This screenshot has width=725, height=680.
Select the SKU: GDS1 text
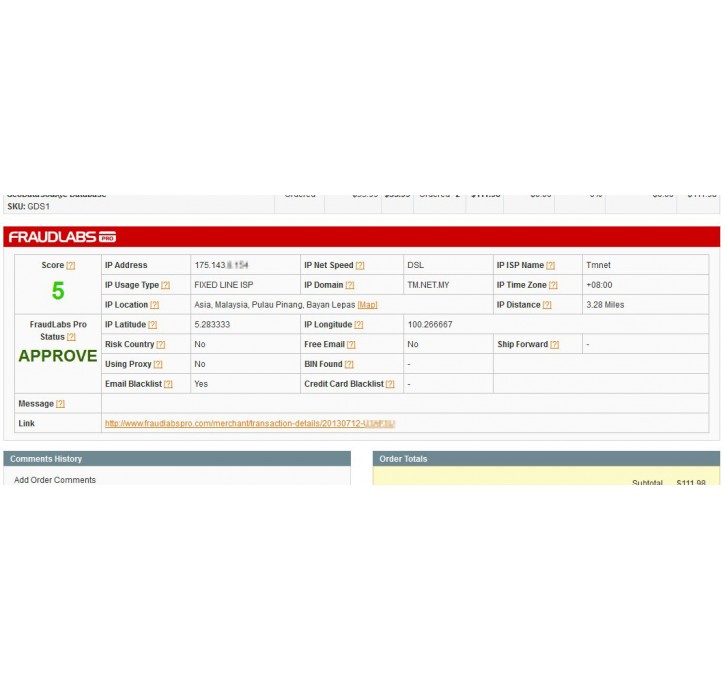28,207
